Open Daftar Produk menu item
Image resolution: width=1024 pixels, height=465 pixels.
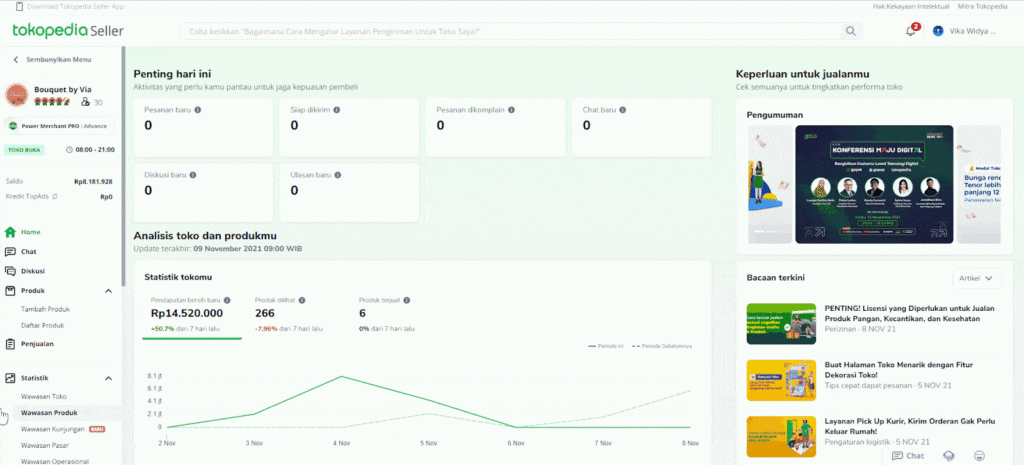[42, 325]
